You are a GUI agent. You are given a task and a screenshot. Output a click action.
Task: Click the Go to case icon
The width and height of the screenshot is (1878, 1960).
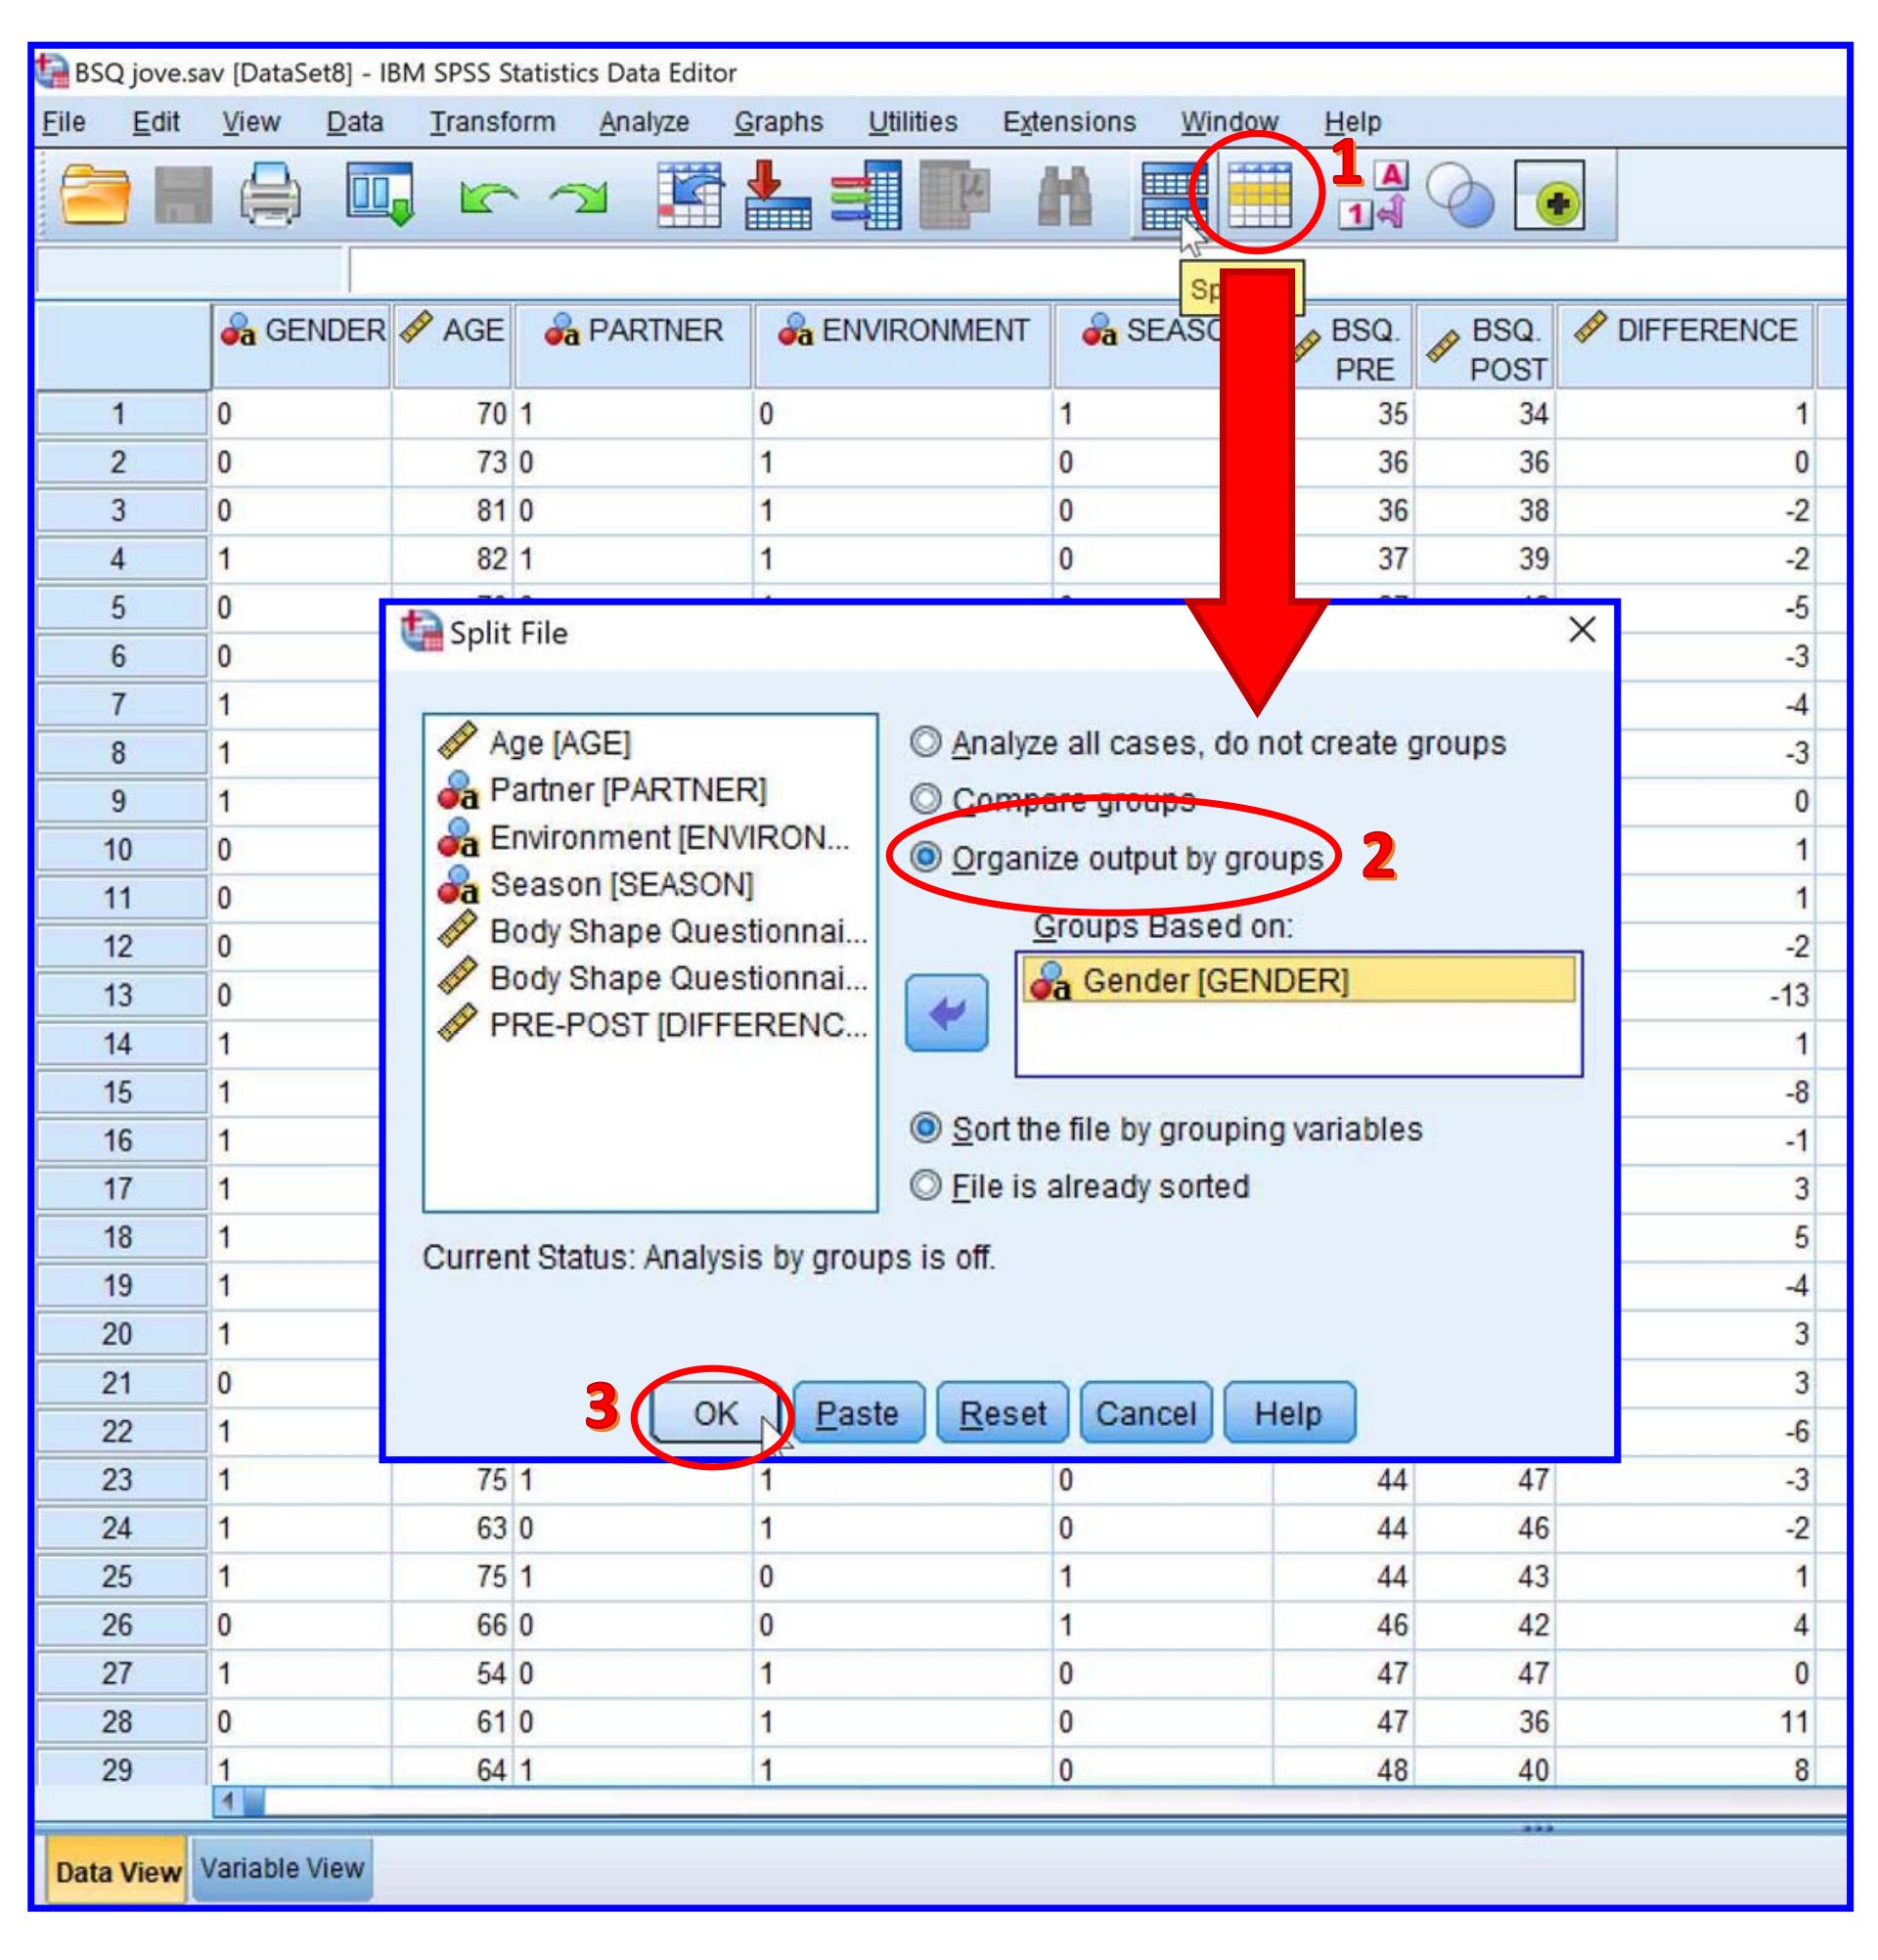coord(690,194)
